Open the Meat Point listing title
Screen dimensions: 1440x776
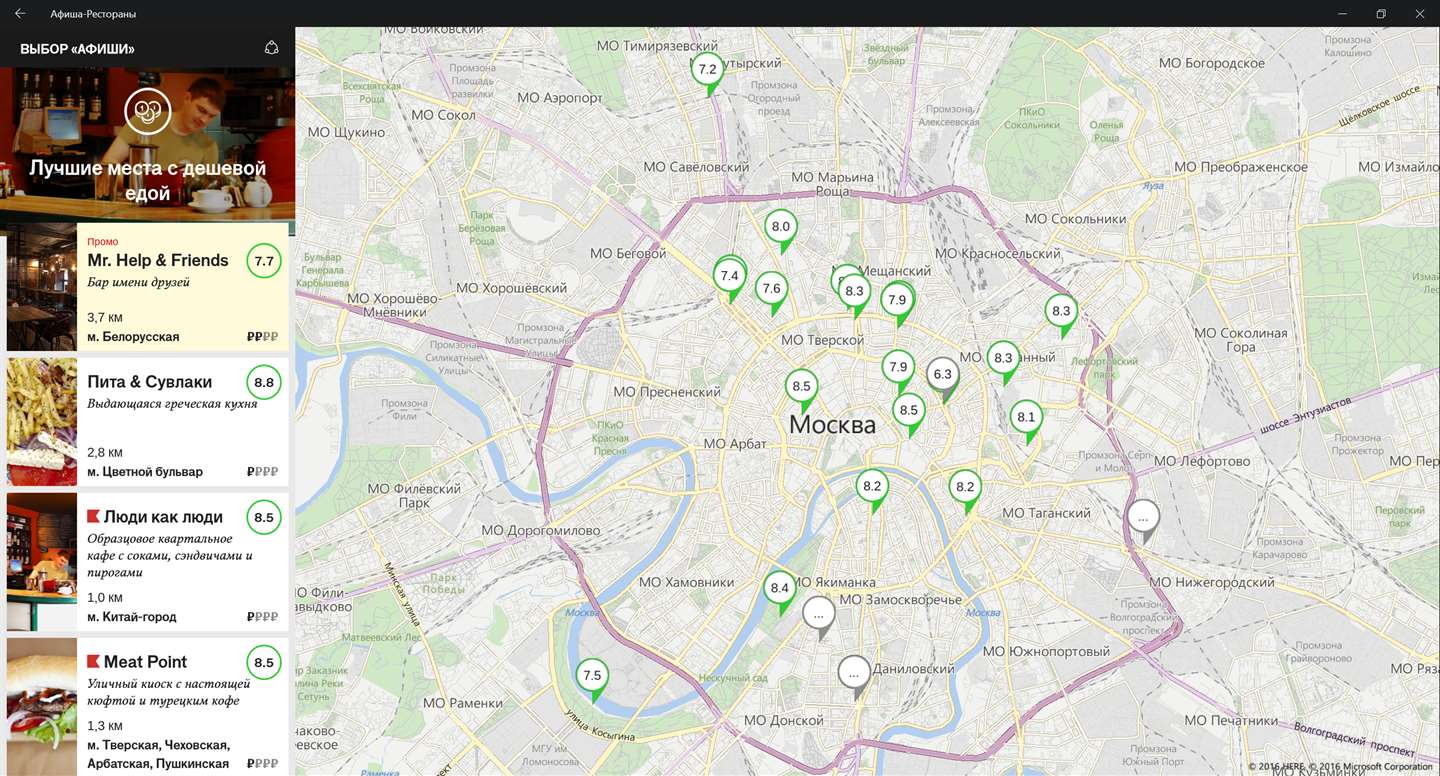click(145, 662)
